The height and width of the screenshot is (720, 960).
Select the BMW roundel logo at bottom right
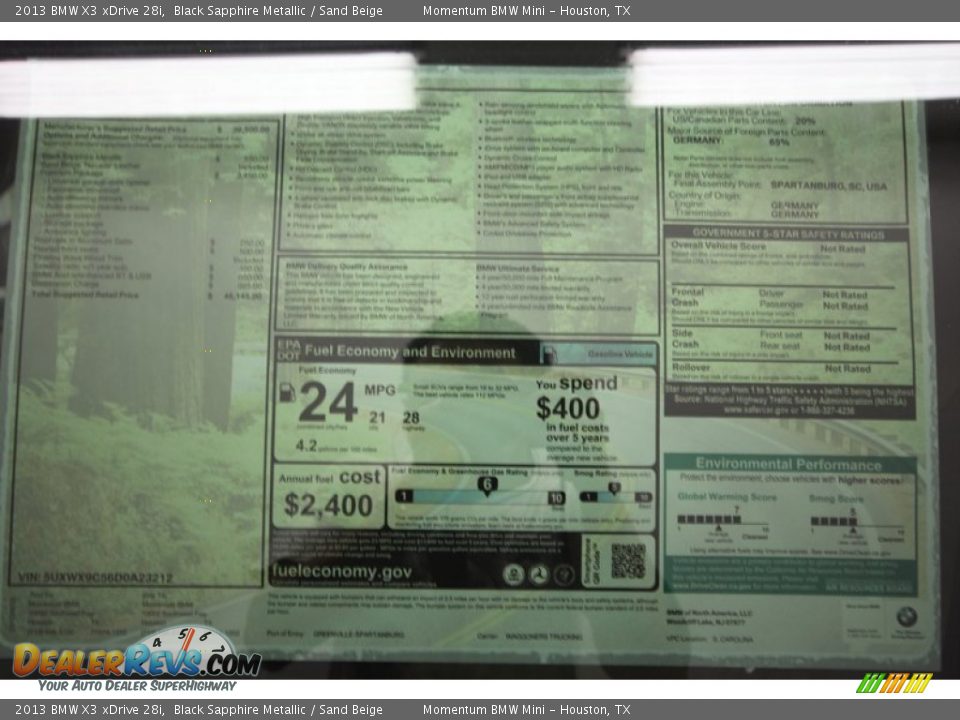(x=907, y=617)
